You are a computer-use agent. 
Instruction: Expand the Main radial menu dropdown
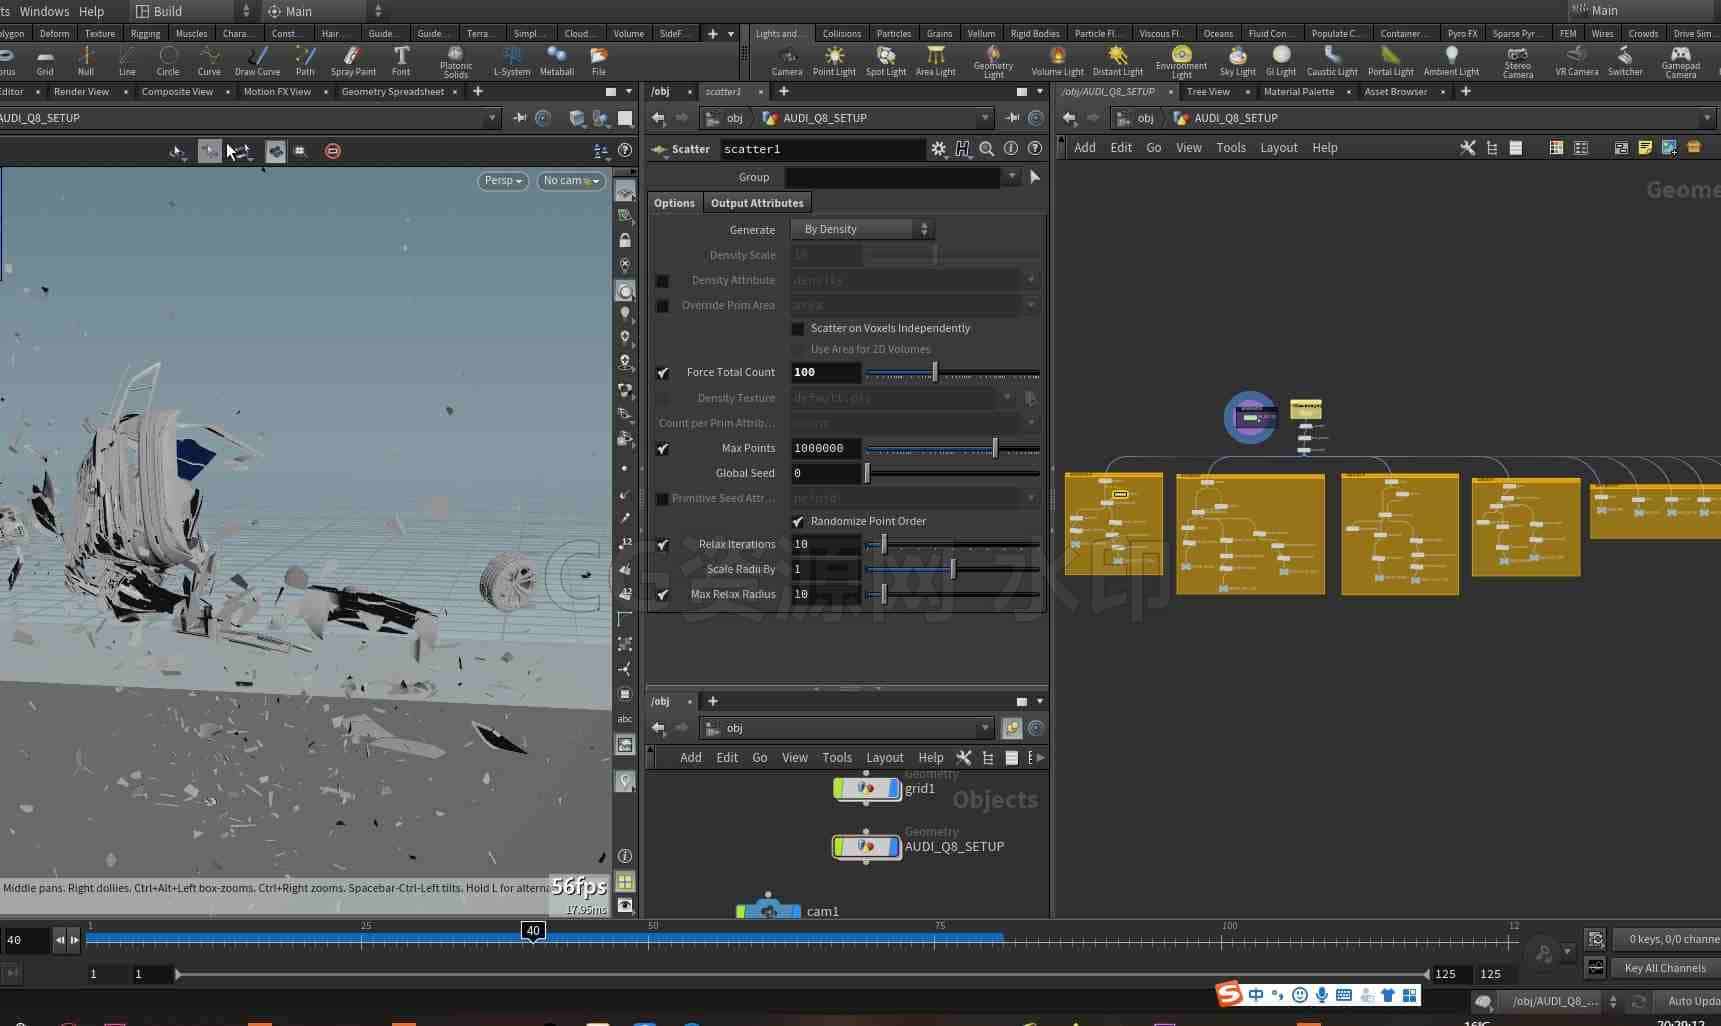click(x=324, y=11)
